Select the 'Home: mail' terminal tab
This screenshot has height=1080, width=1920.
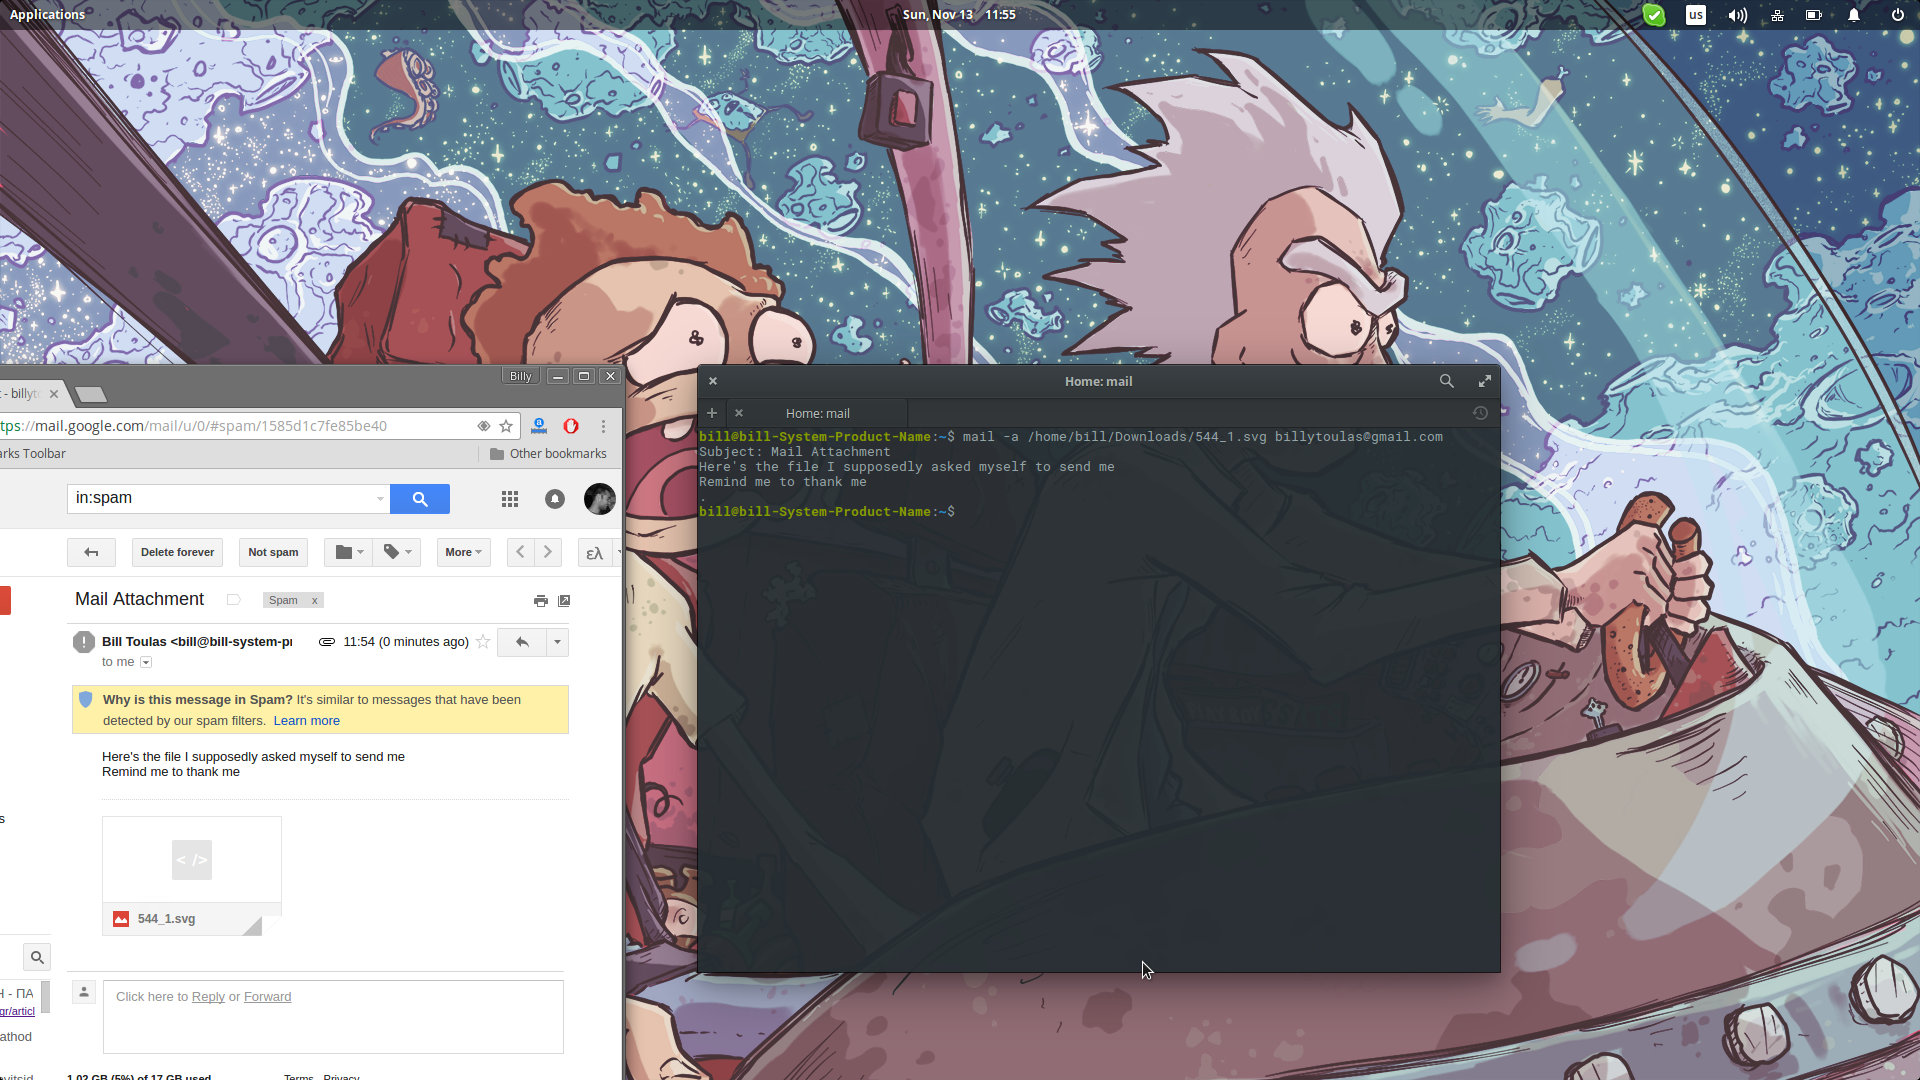[818, 413]
